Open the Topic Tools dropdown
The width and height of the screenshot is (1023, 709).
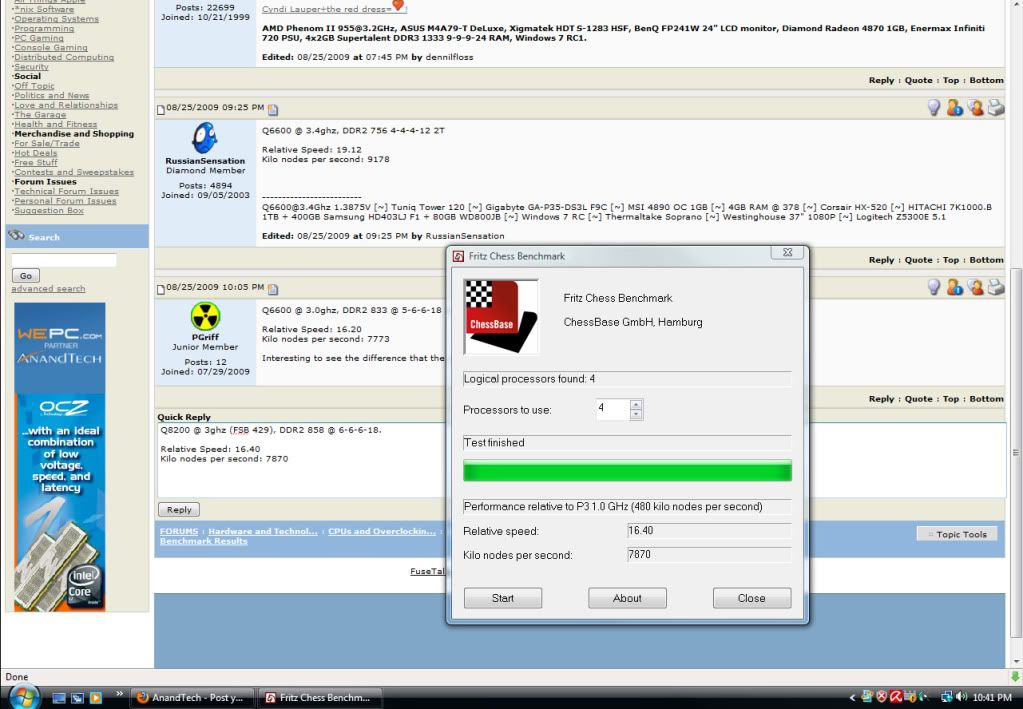pos(956,534)
